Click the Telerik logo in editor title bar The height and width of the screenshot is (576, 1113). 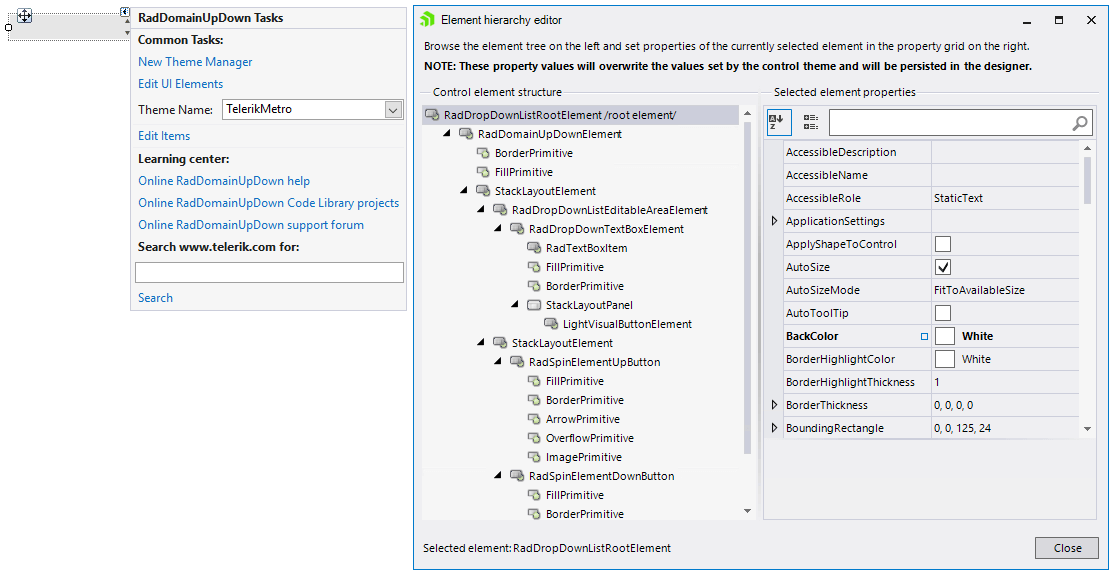(x=427, y=19)
